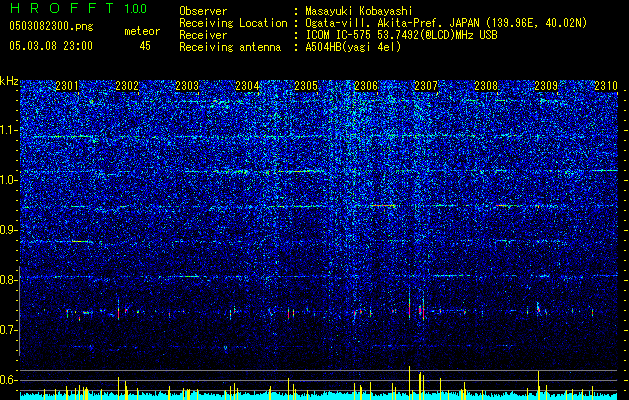Click the 1.1 frequency axis label
This screenshot has width=629, height=400.
(x=8, y=130)
